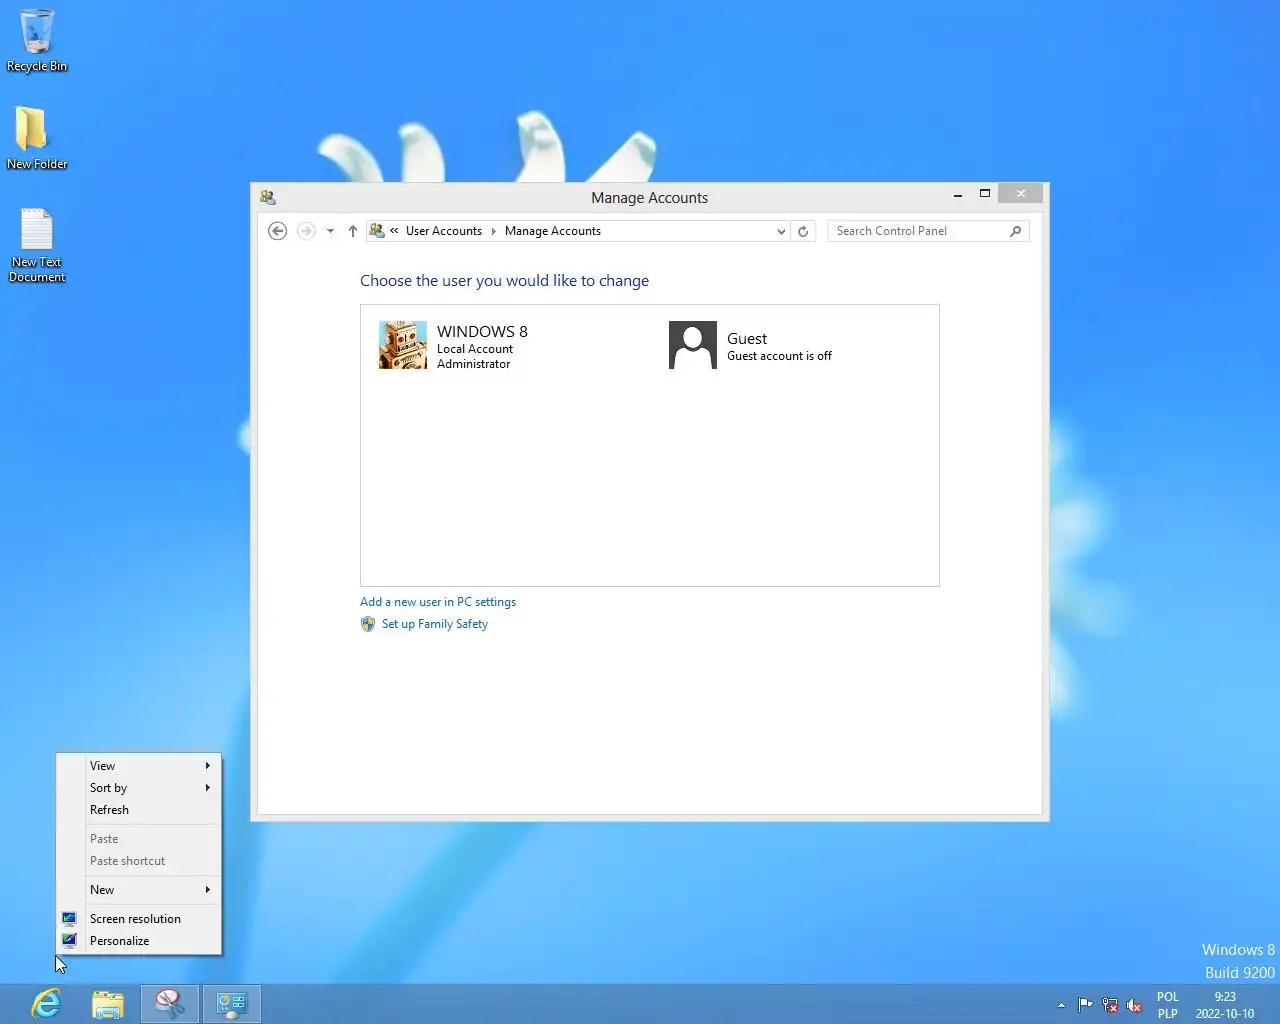
Task: Close the Manage Accounts window
Action: tap(1021, 194)
